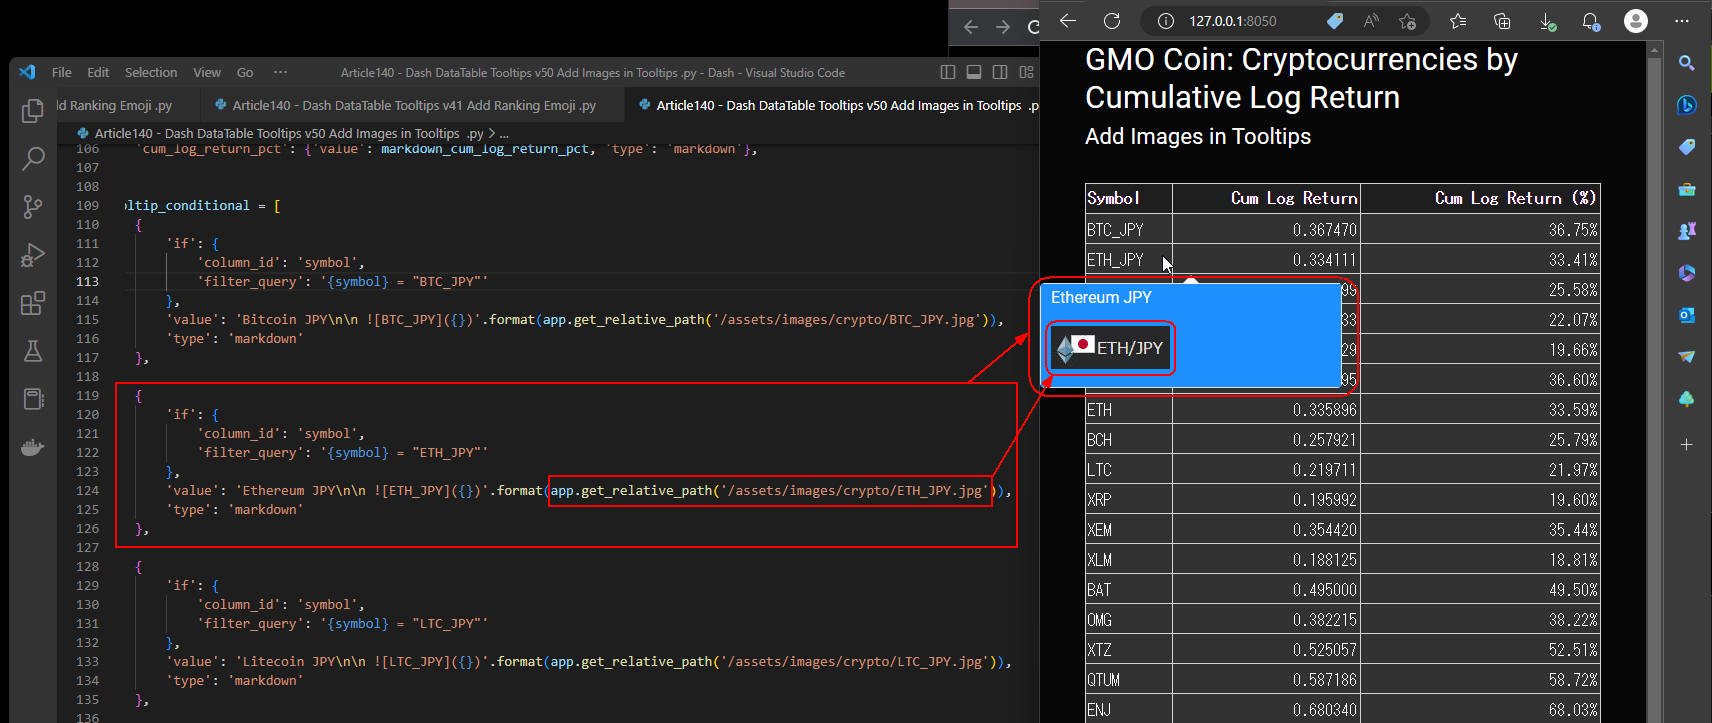Add this page to favorites star
1712x723 pixels.
(1408, 21)
